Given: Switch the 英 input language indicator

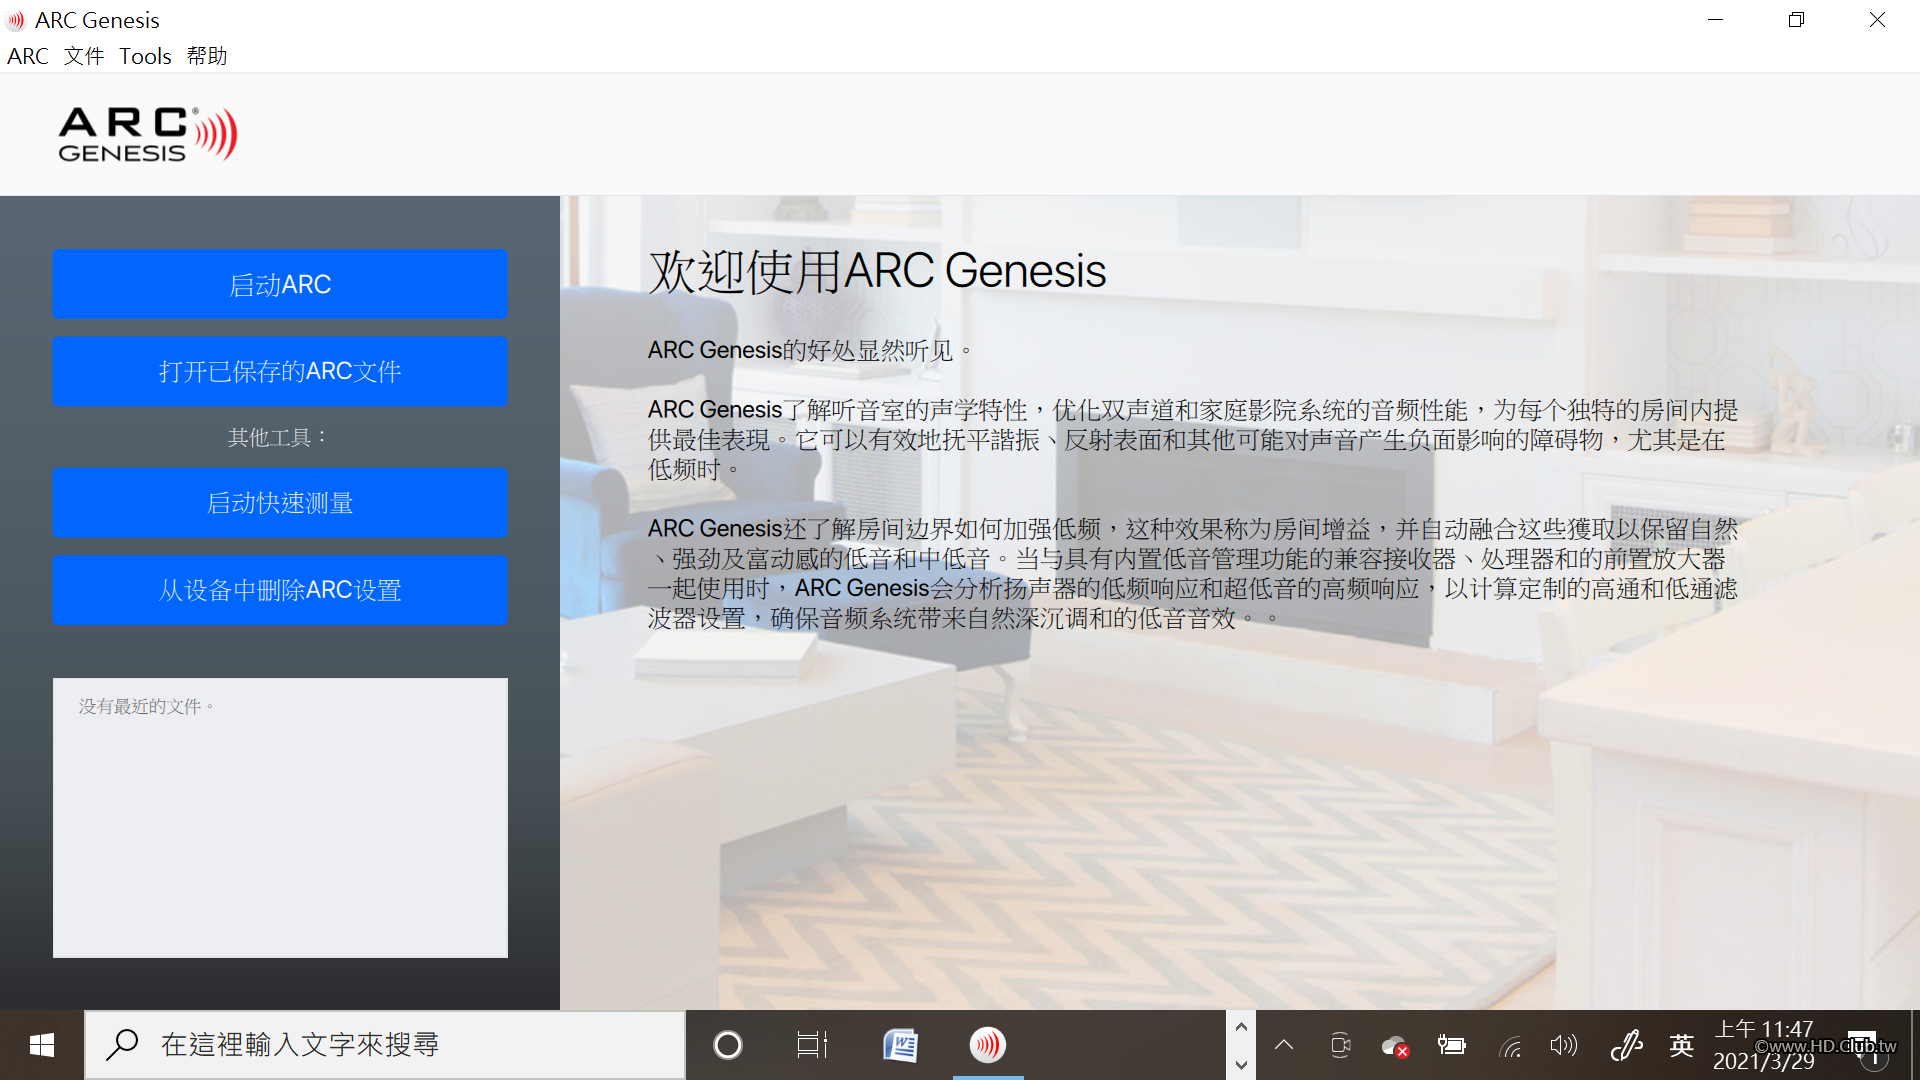Looking at the screenshot, I should pos(1681,1046).
